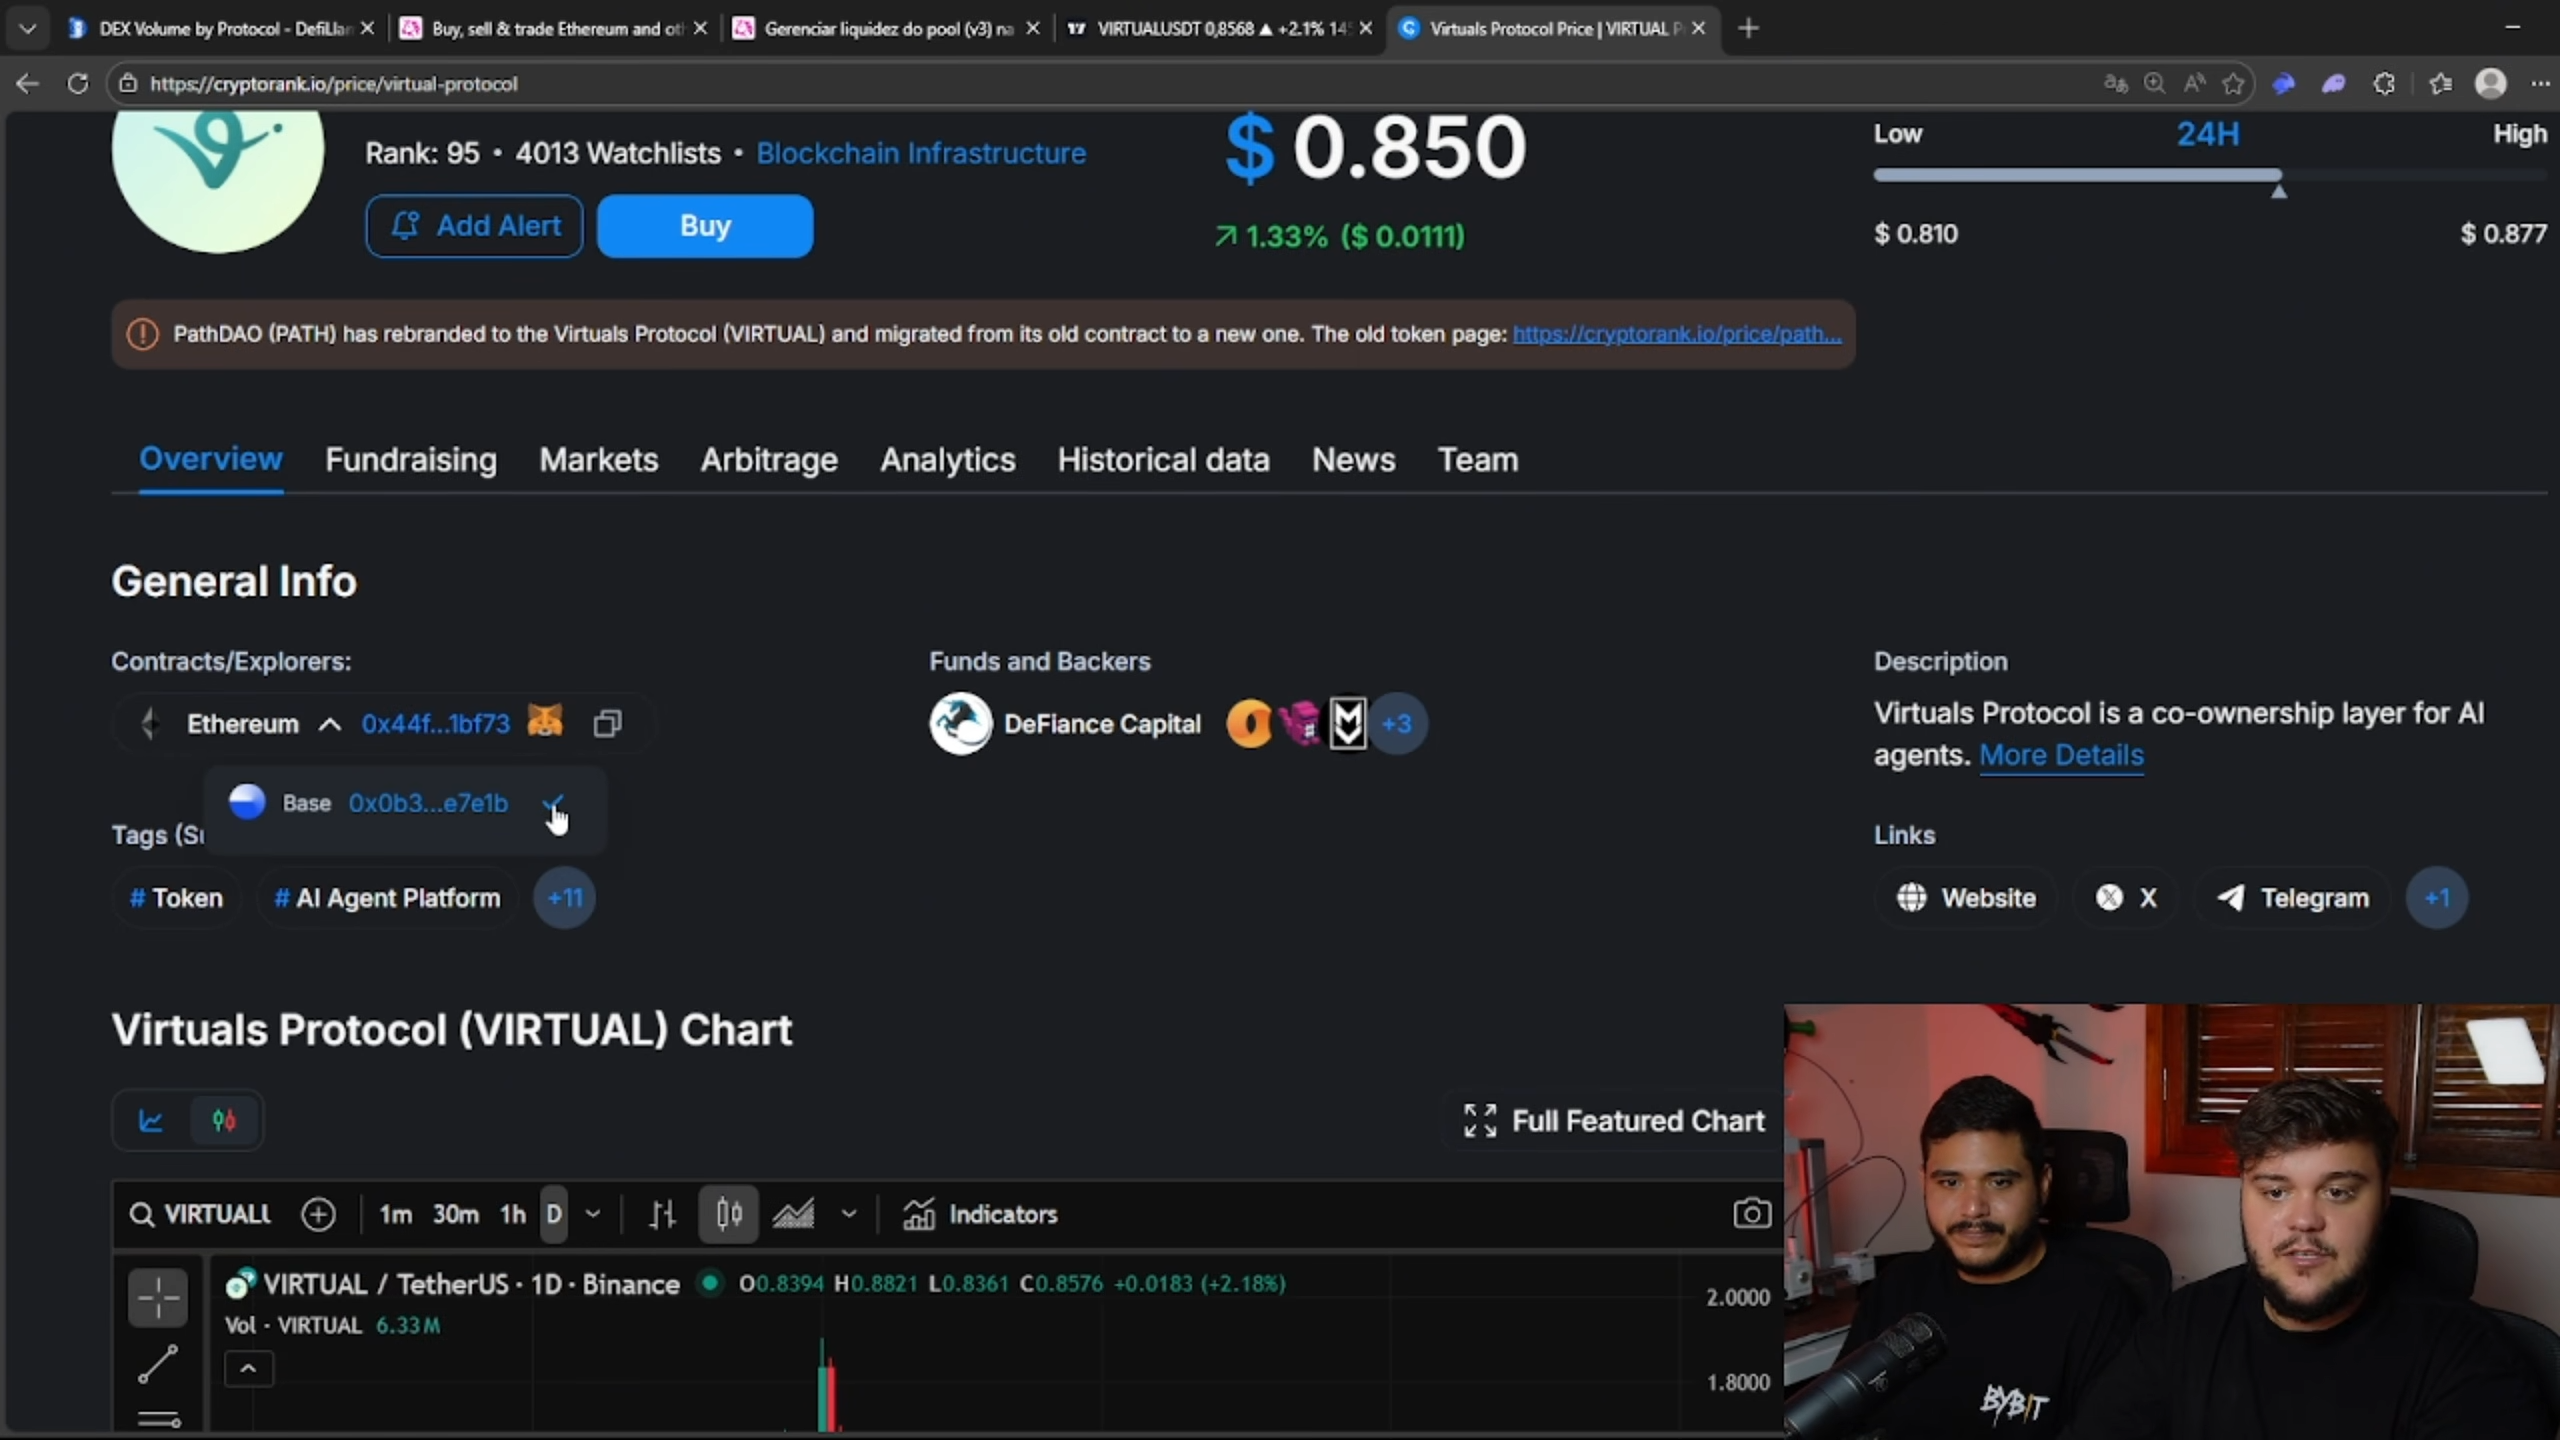Open the favorites list icon
Viewport: 2560px width, 1440px height.
[2440, 84]
